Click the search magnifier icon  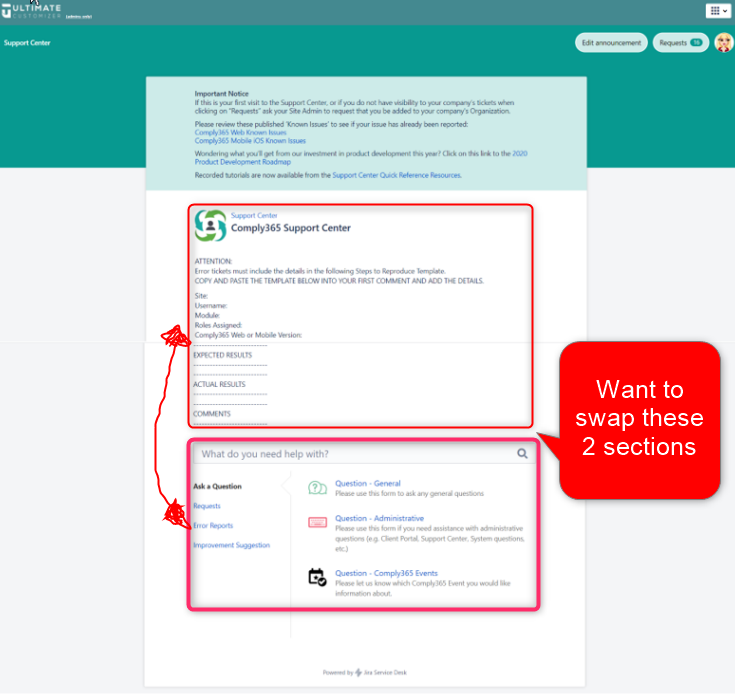(x=522, y=453)
